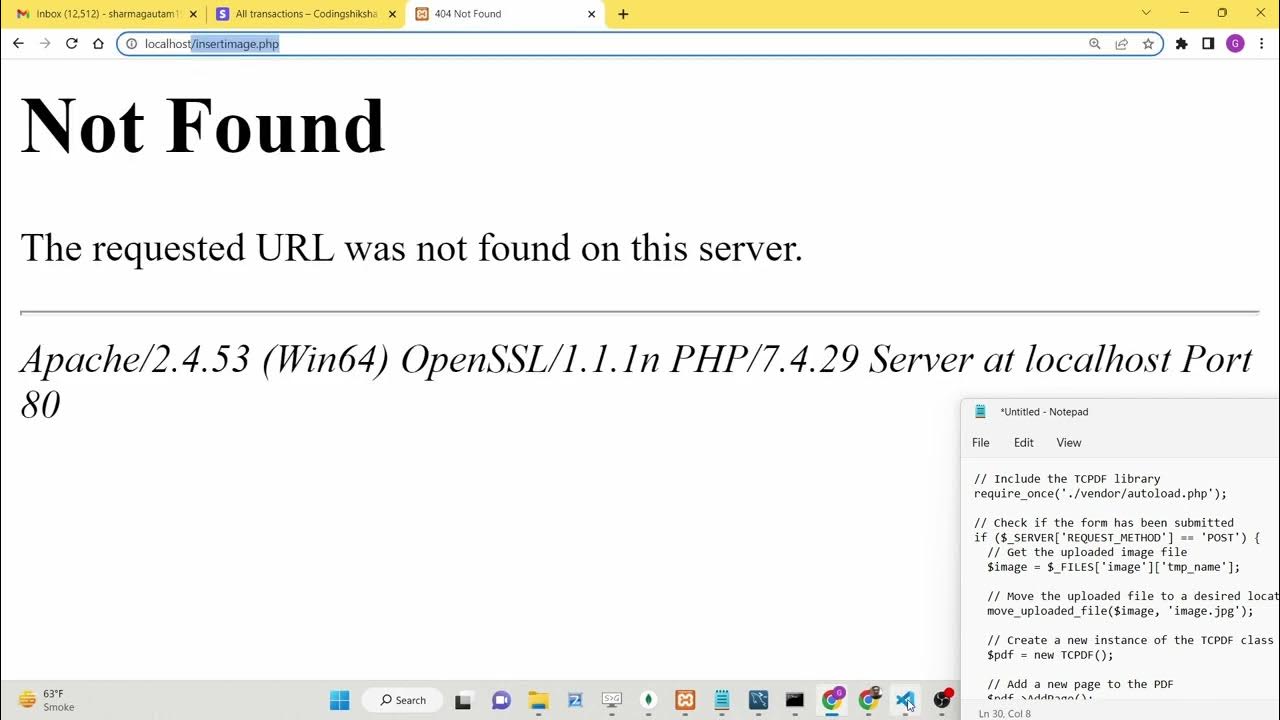Expand the tab search dropdown arrow

point(1146,13)
